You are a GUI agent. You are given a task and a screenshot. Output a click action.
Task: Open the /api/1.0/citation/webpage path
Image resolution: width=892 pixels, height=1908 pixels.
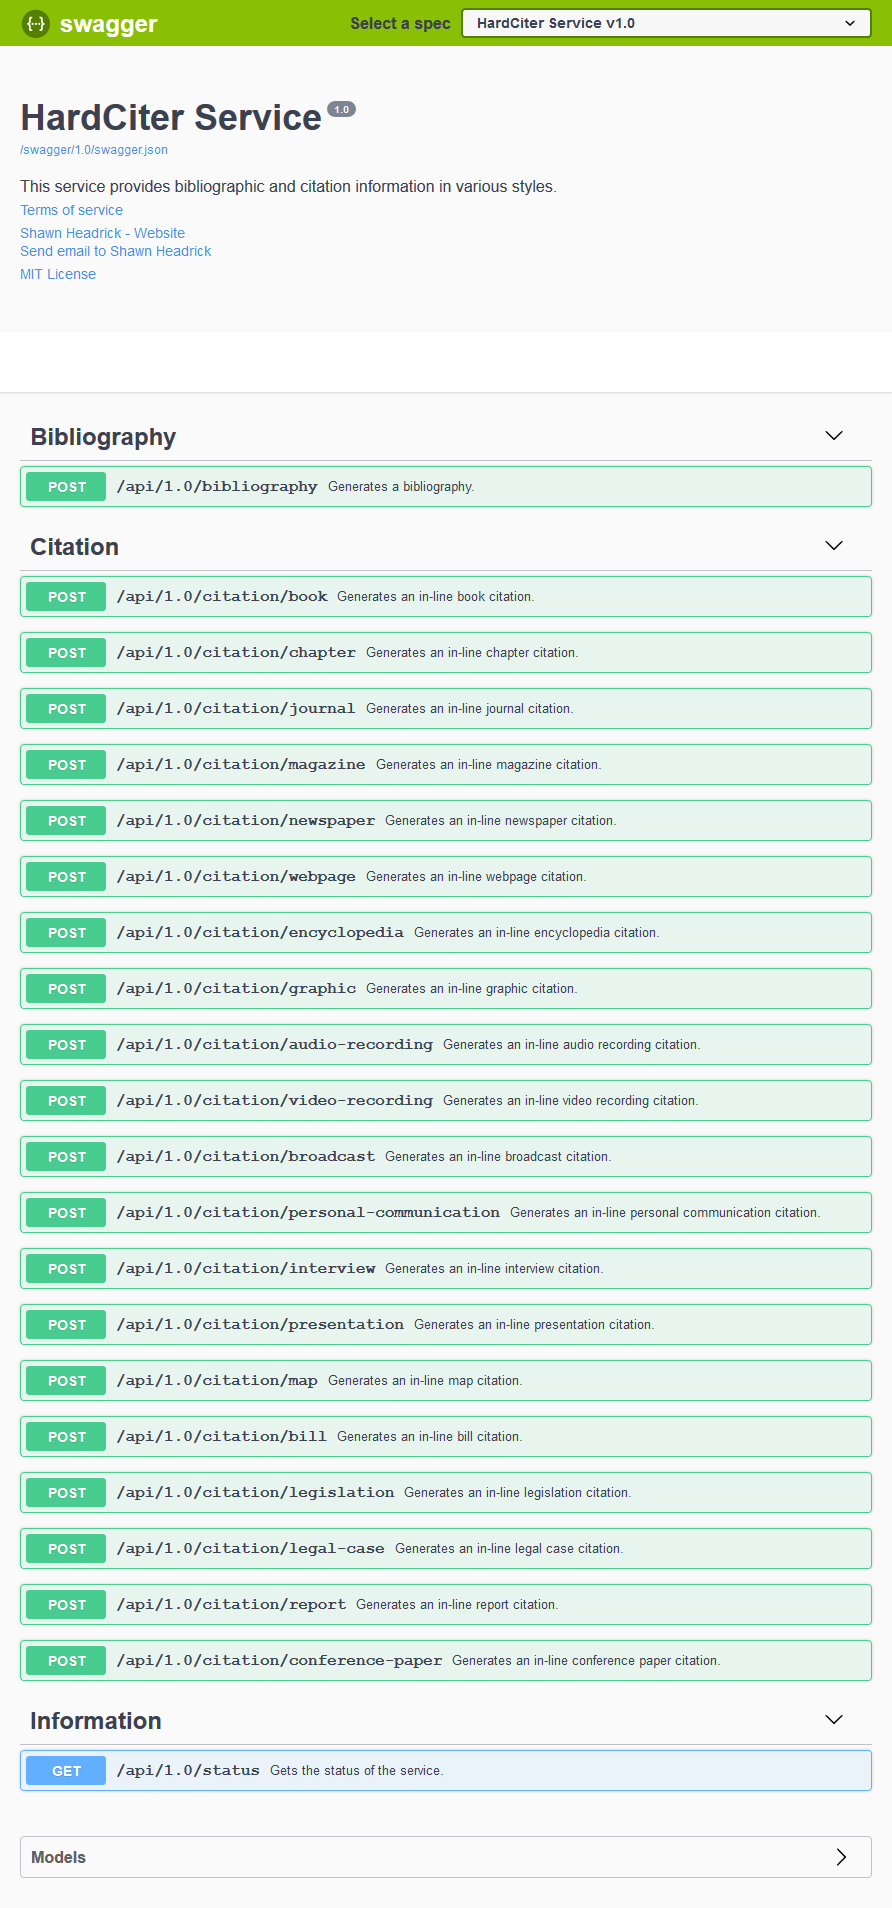tap(236, 877)
